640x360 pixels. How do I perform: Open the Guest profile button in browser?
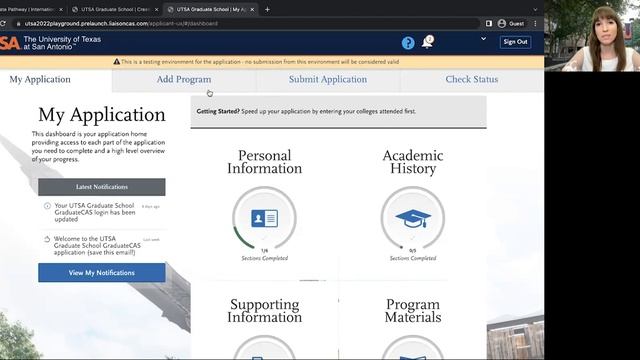pyautogui.click(x=511, y=24)
